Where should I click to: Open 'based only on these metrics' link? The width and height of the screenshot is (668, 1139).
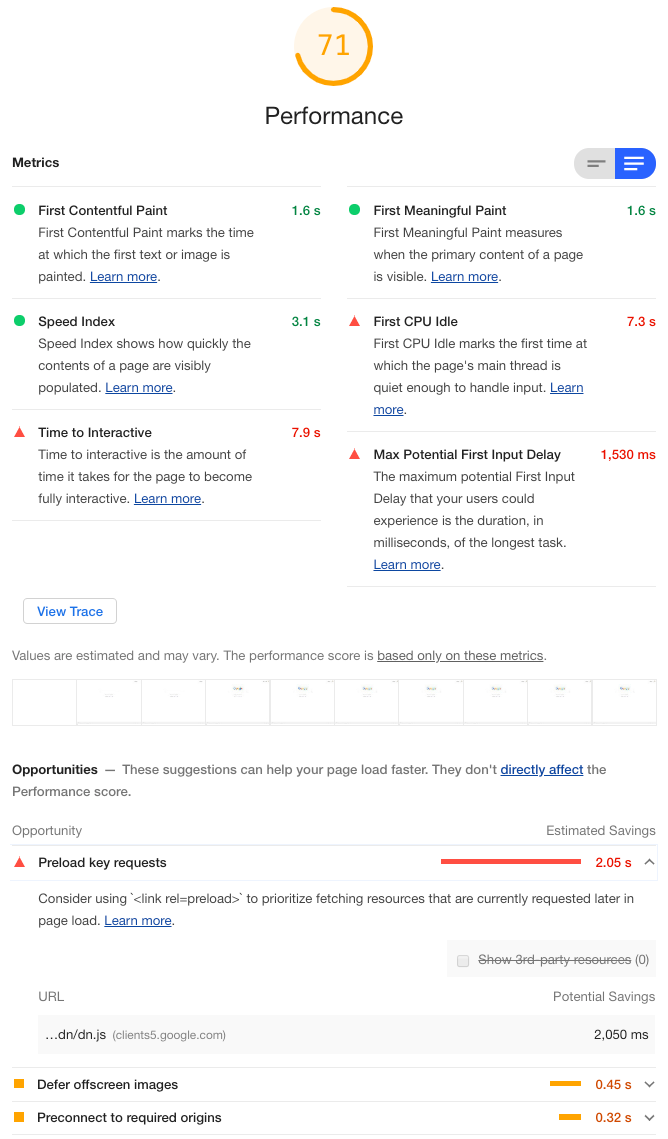(460, 656)
